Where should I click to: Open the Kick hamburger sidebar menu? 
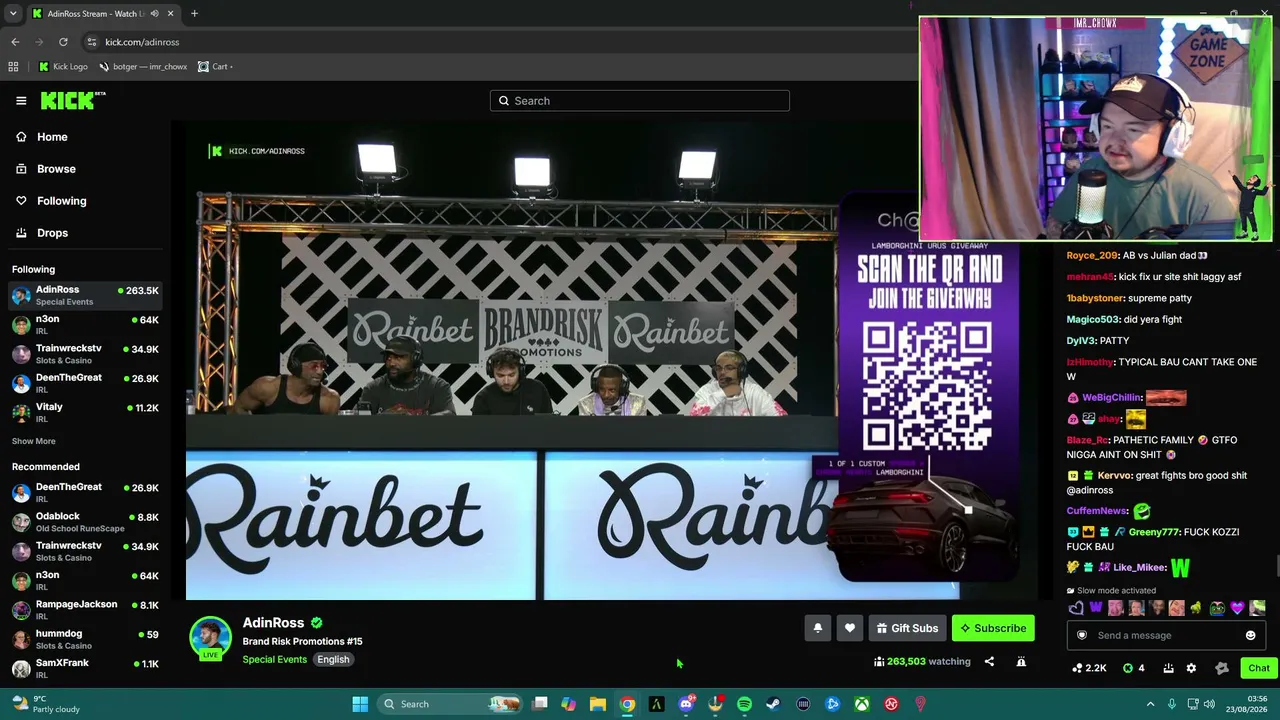21,100
